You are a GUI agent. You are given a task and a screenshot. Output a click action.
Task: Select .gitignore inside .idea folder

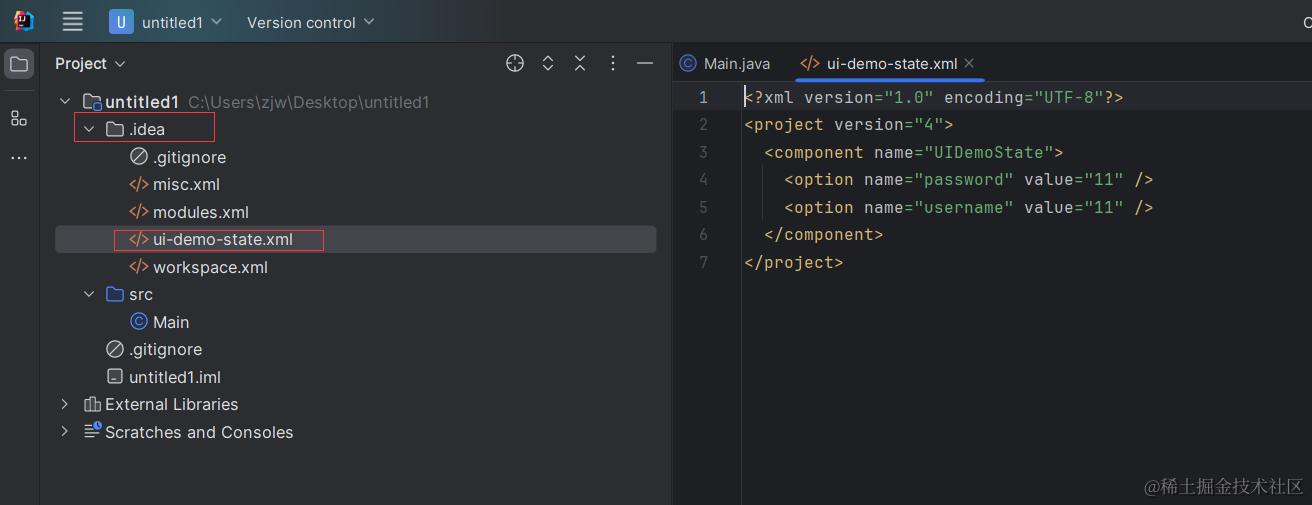(x=189, y=157)
